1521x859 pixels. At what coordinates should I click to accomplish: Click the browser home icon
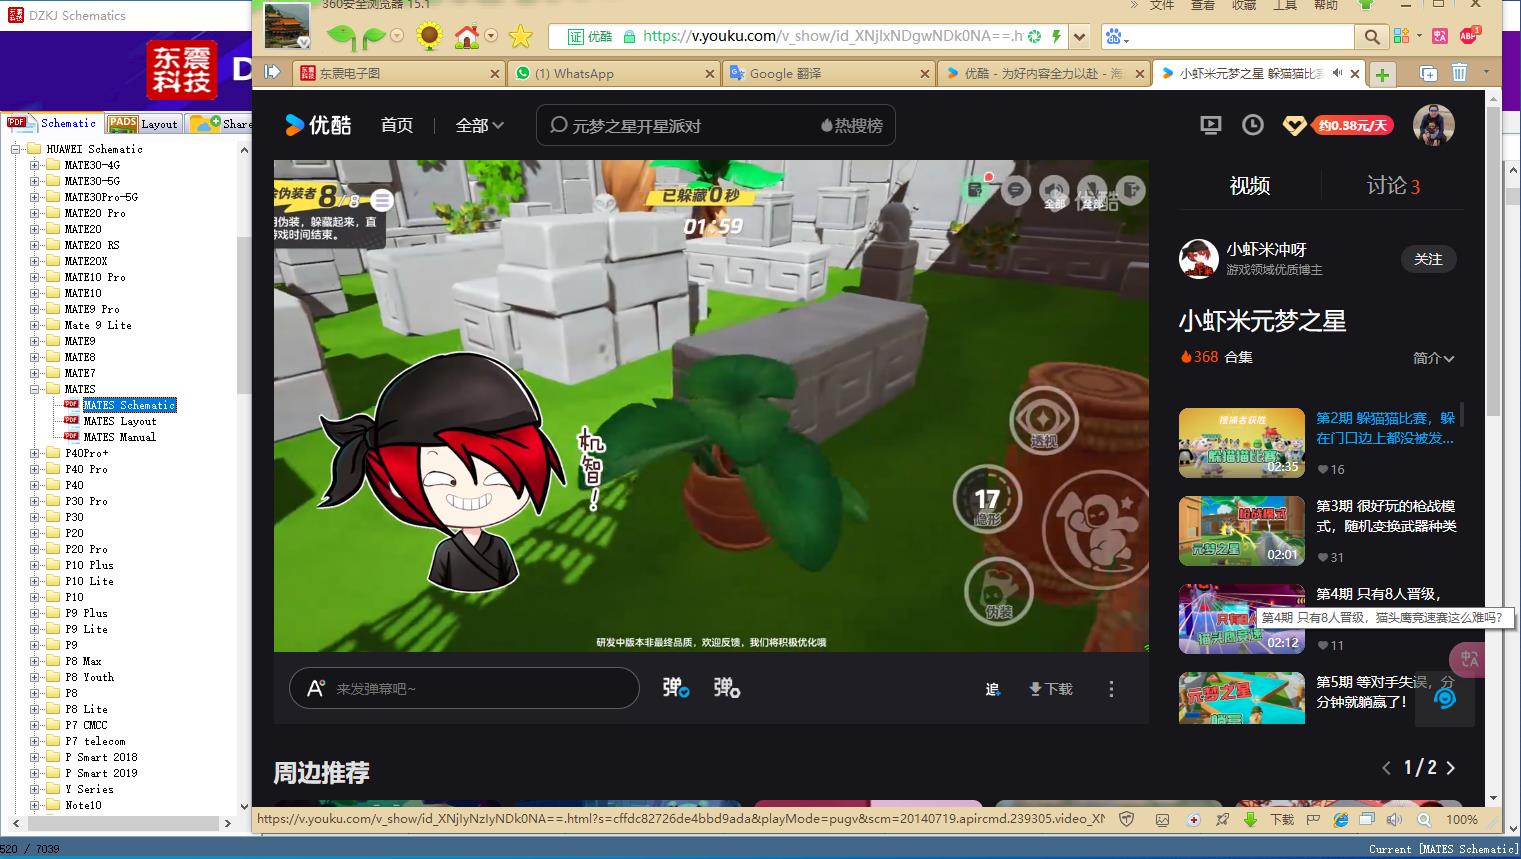466,37
